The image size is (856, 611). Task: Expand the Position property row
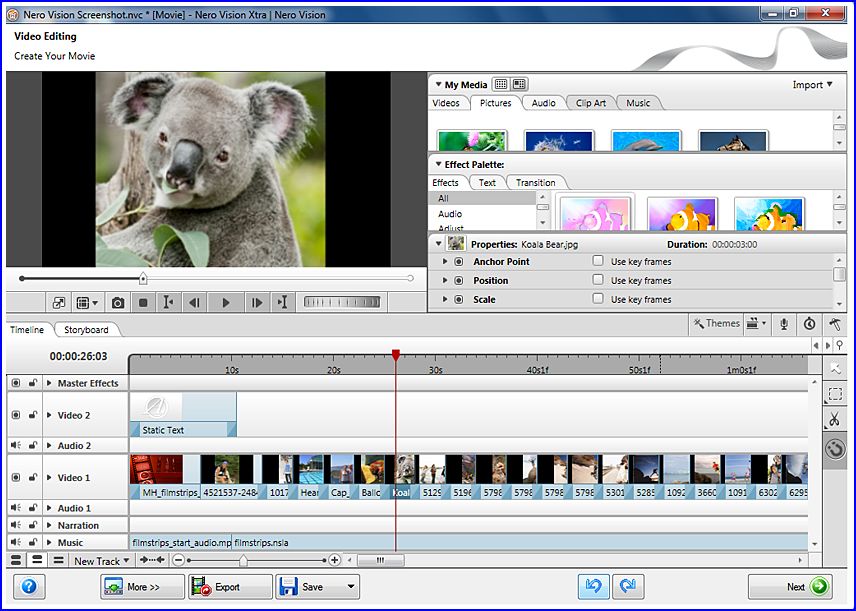tap(444, 280)
